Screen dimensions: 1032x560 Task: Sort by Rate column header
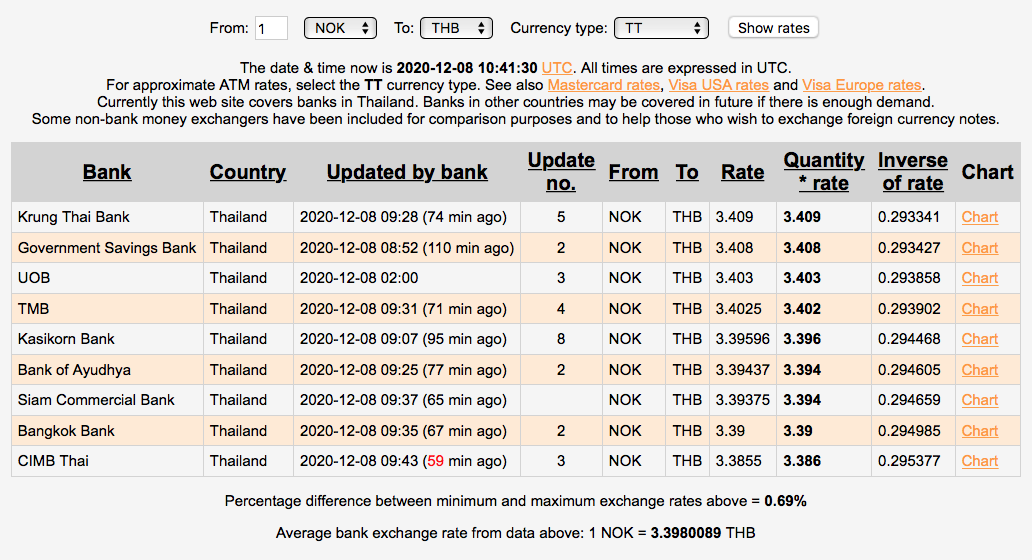click(x=742, y=172)
